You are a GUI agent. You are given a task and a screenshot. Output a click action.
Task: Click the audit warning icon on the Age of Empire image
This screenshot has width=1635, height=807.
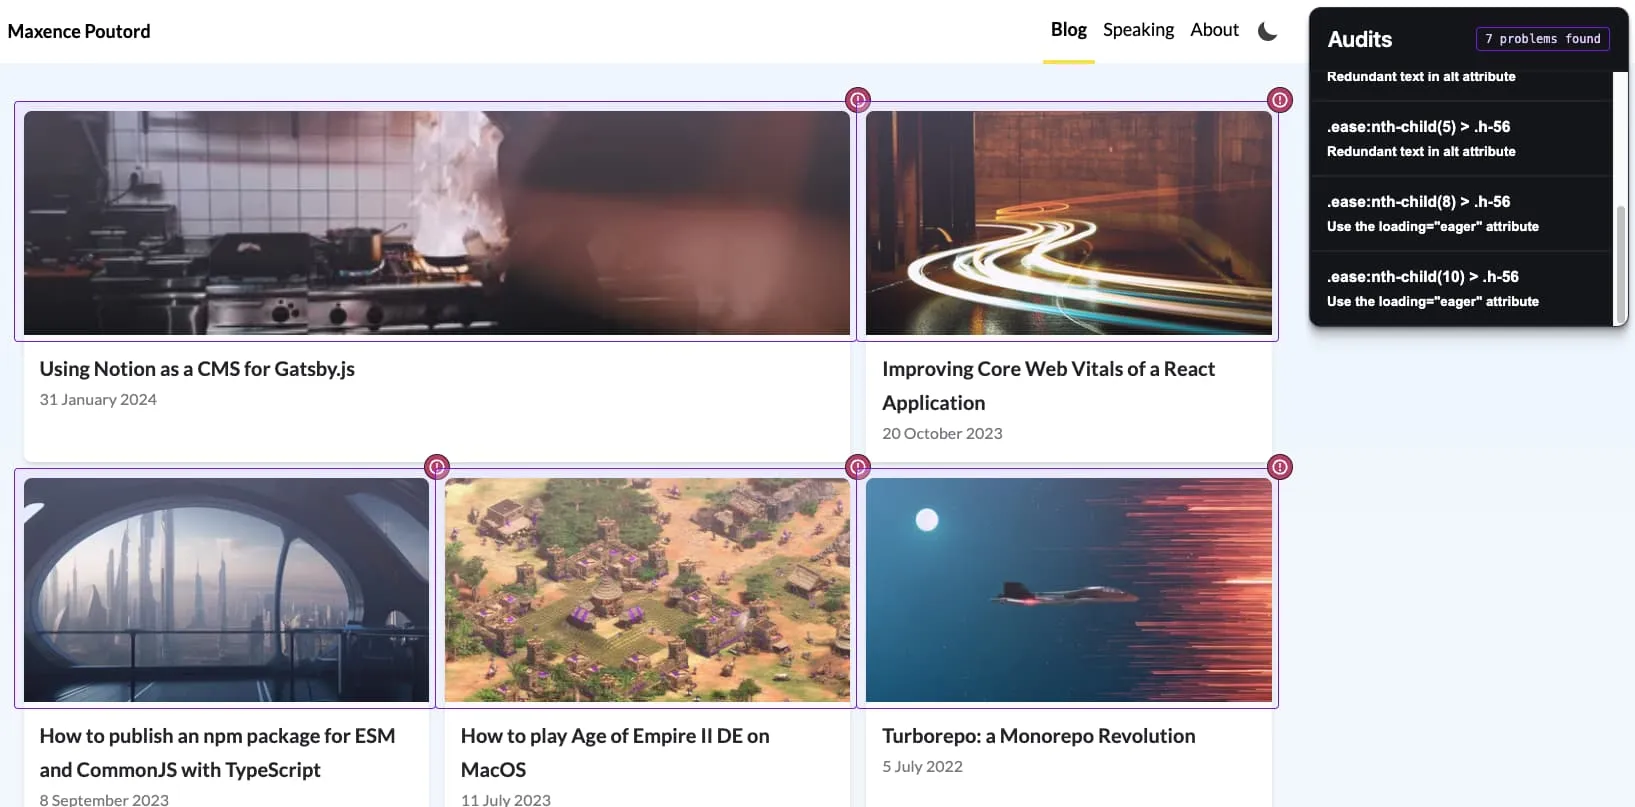pyautogui.click(x=858, y=467)
